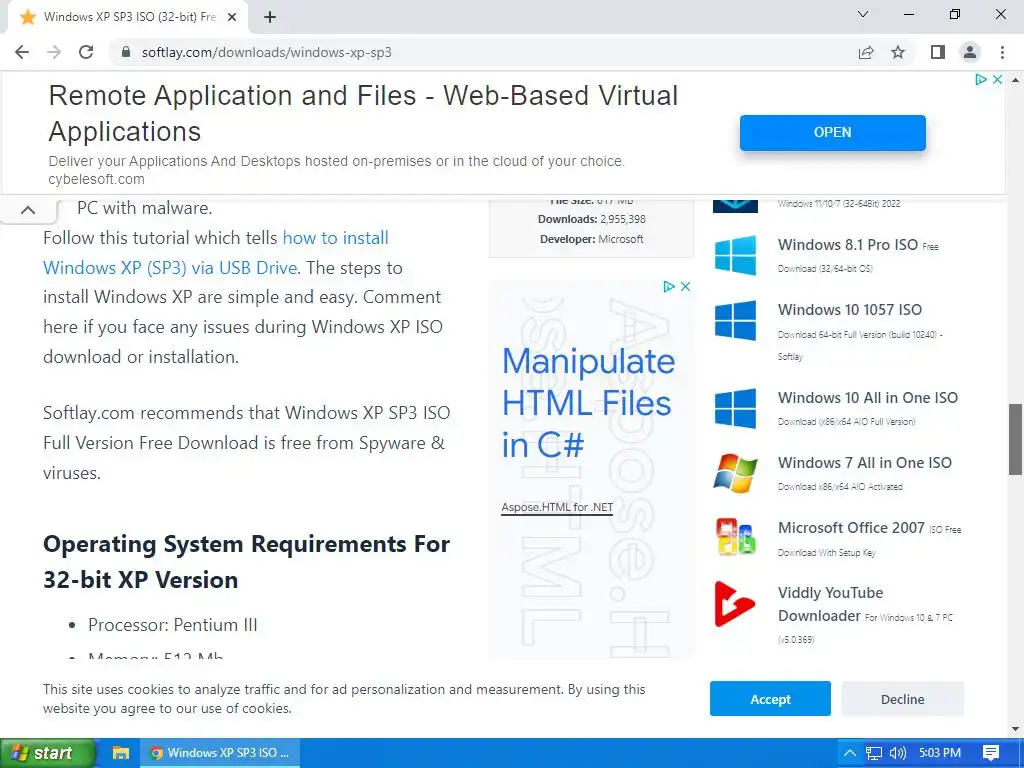This screenshot has height=768, width=1024.
Task: Click Windows 10 1057 ISO logo icon
Action: [x=735, y=320]
